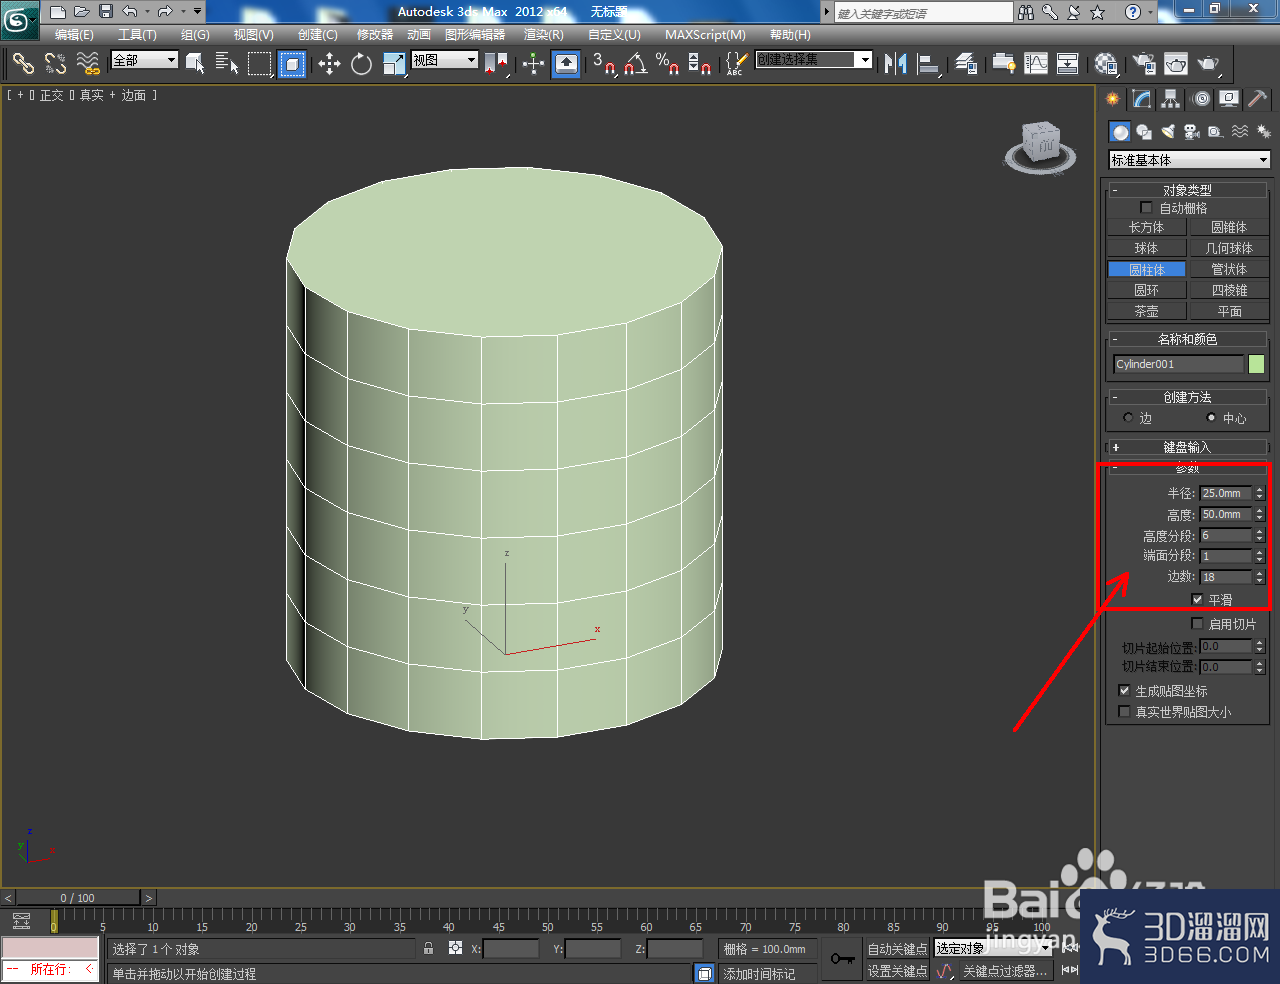Open the Modify panel tab
Viewport: 1280px width, 984px height.
click(x=1142, y=99)
